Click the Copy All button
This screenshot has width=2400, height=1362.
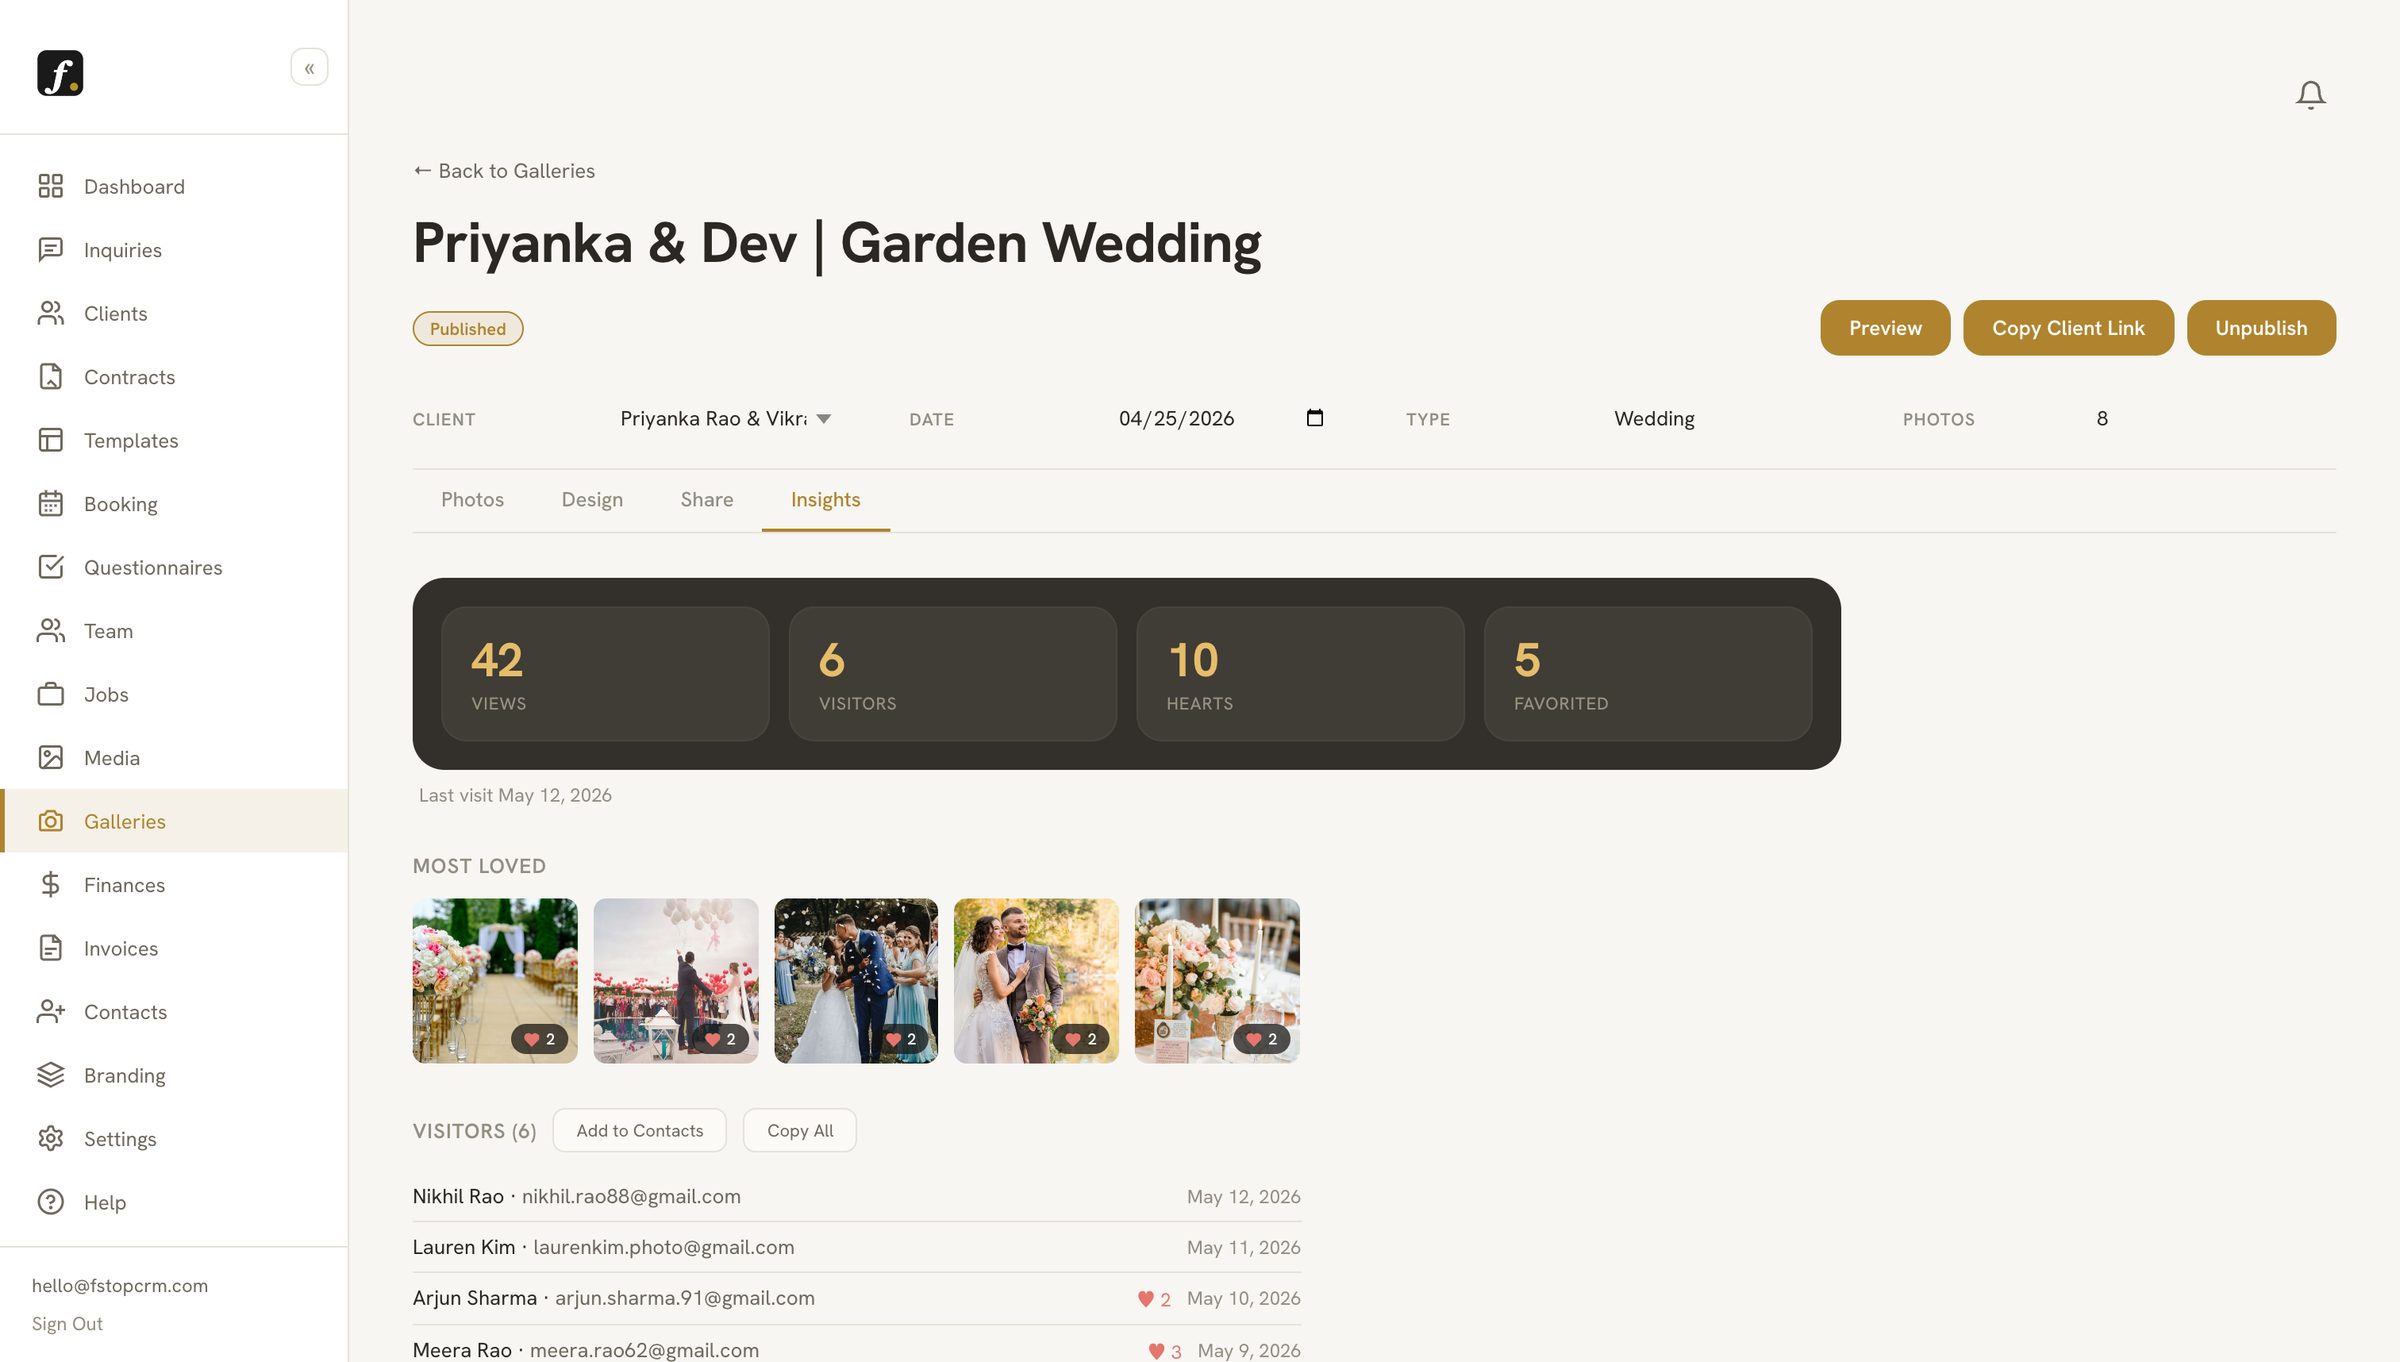tap(800, 1130)
